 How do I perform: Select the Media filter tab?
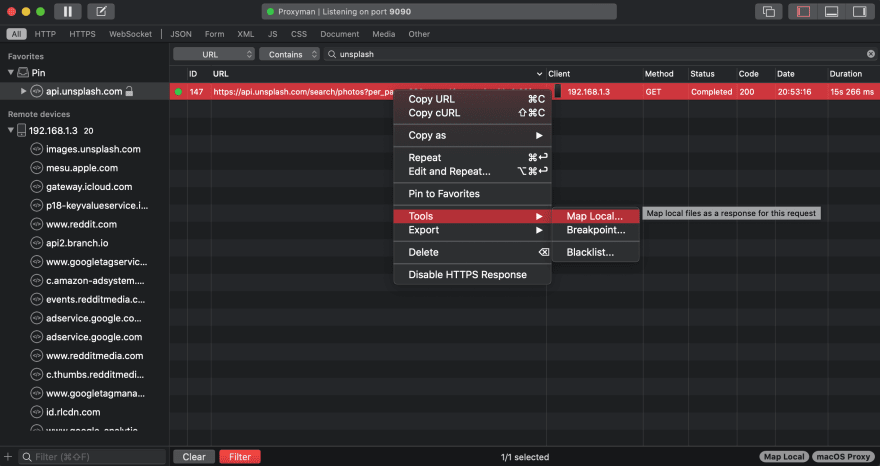coord(383,34)
